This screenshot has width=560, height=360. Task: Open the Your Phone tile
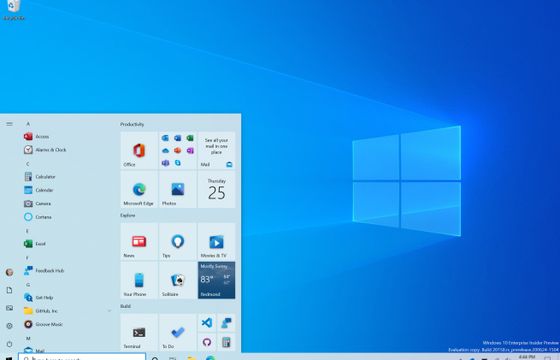[x=139, y=280]
